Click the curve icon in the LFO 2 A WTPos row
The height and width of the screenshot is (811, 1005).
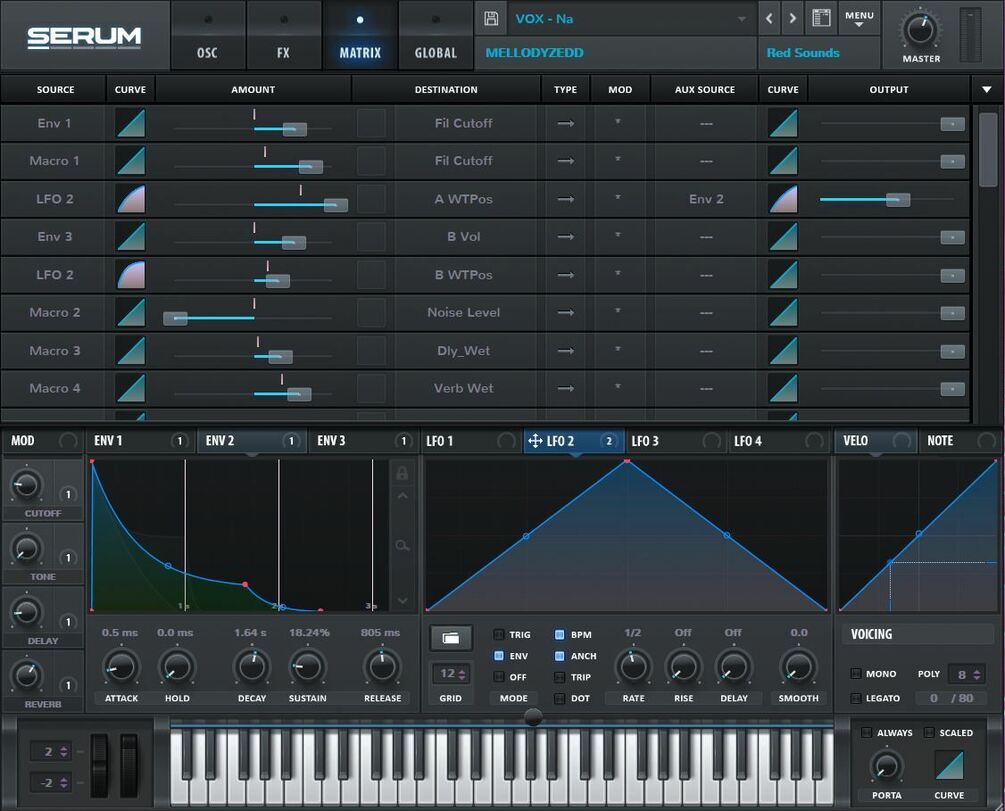pyautogui.click(x=131, y=199)
